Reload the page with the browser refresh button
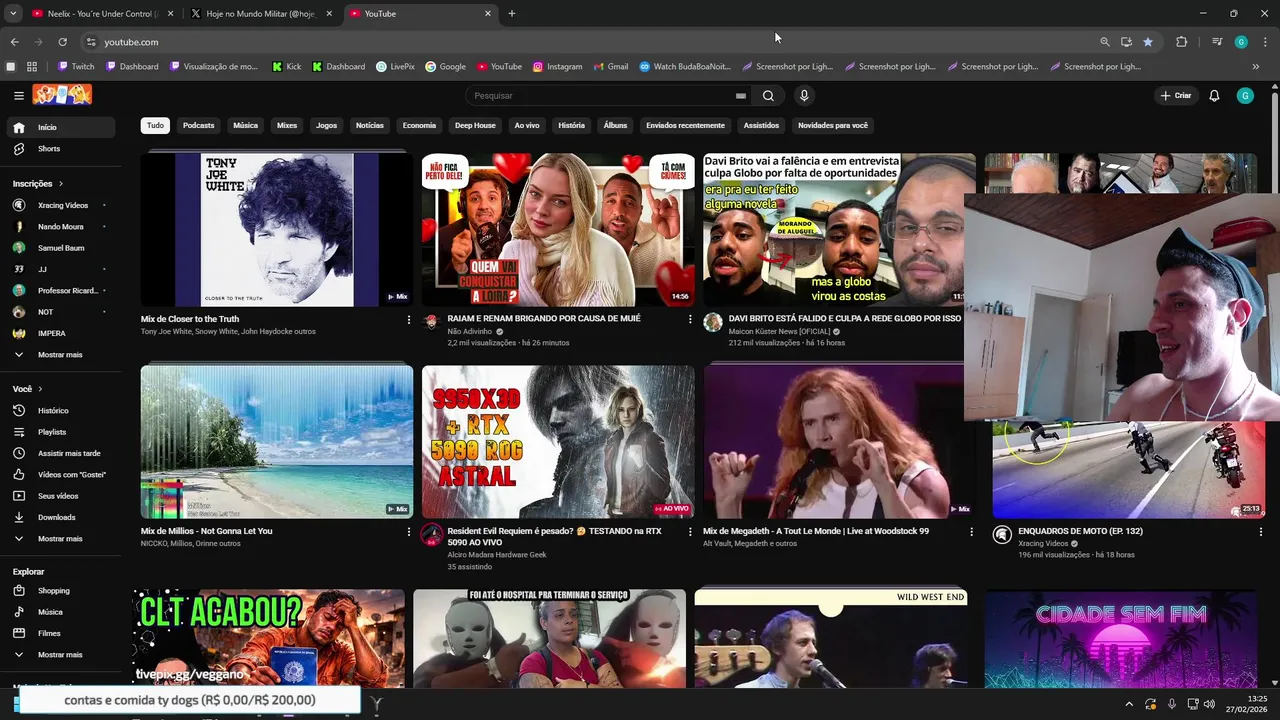 (x=62, y=42)
